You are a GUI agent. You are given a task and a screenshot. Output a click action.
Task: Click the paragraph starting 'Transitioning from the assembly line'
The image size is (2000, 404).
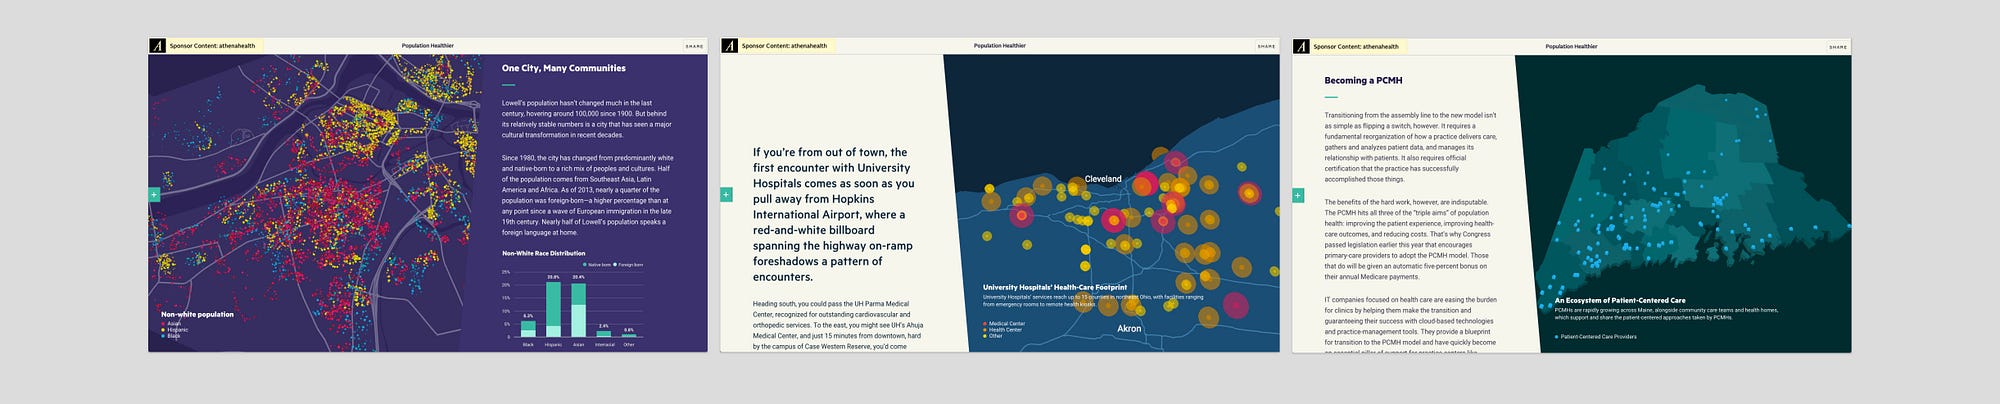point(1411,147)
